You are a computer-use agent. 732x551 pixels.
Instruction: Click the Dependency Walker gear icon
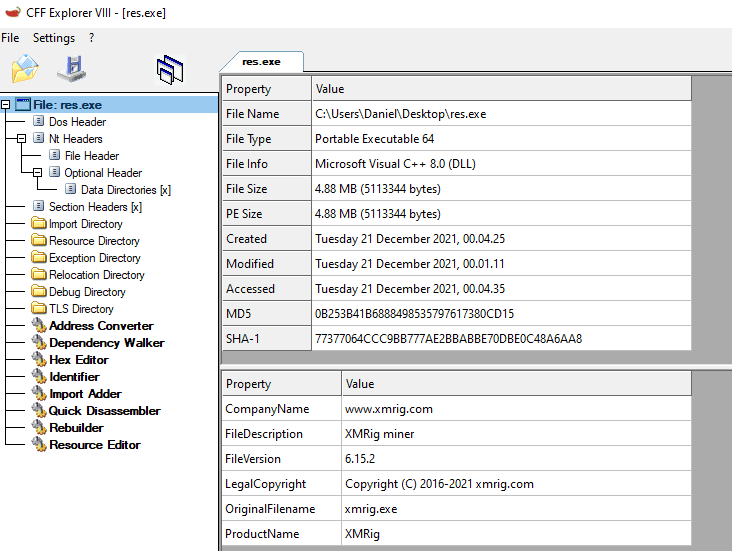(x=39, y=342)
